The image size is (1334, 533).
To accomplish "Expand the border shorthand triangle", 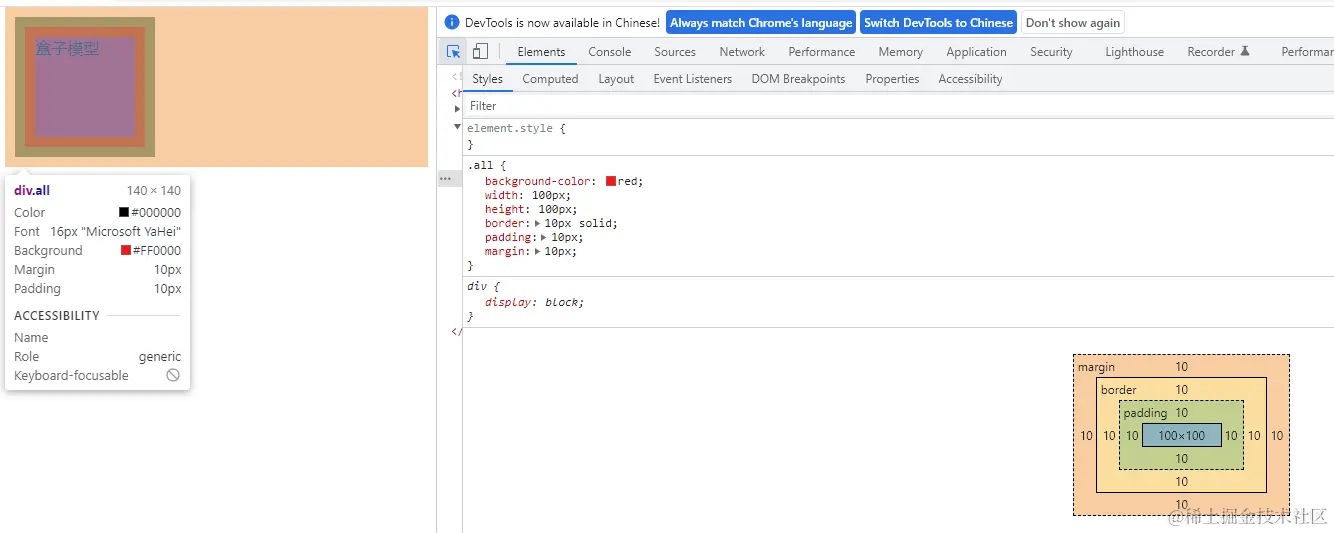I will click(537, 223).
